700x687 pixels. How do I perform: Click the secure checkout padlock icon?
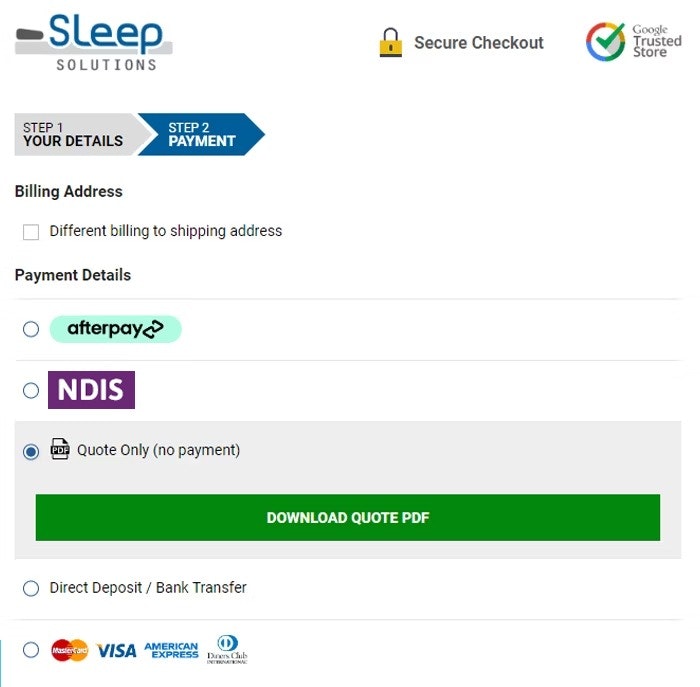tap(390, 43)
